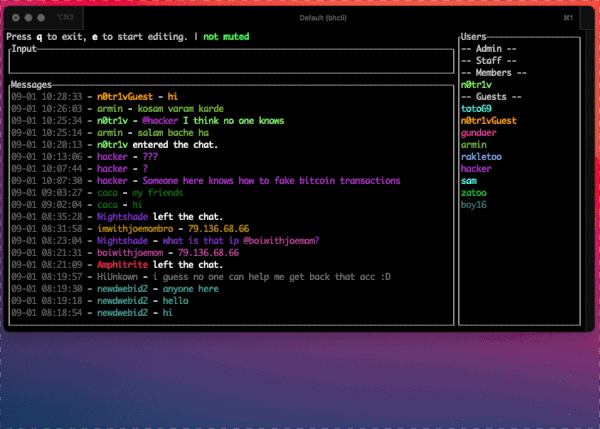Select raklettoo in the Users panel

pos(481,157)
